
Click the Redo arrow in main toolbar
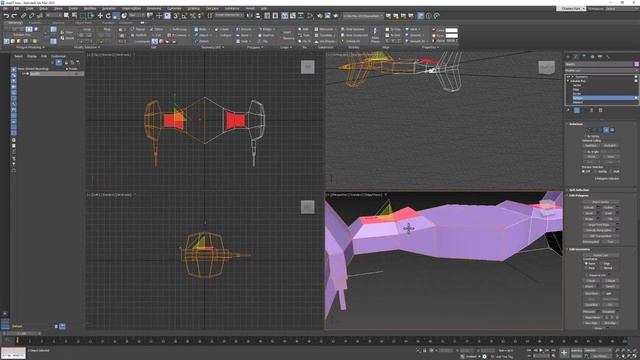[x=14, y=16]
